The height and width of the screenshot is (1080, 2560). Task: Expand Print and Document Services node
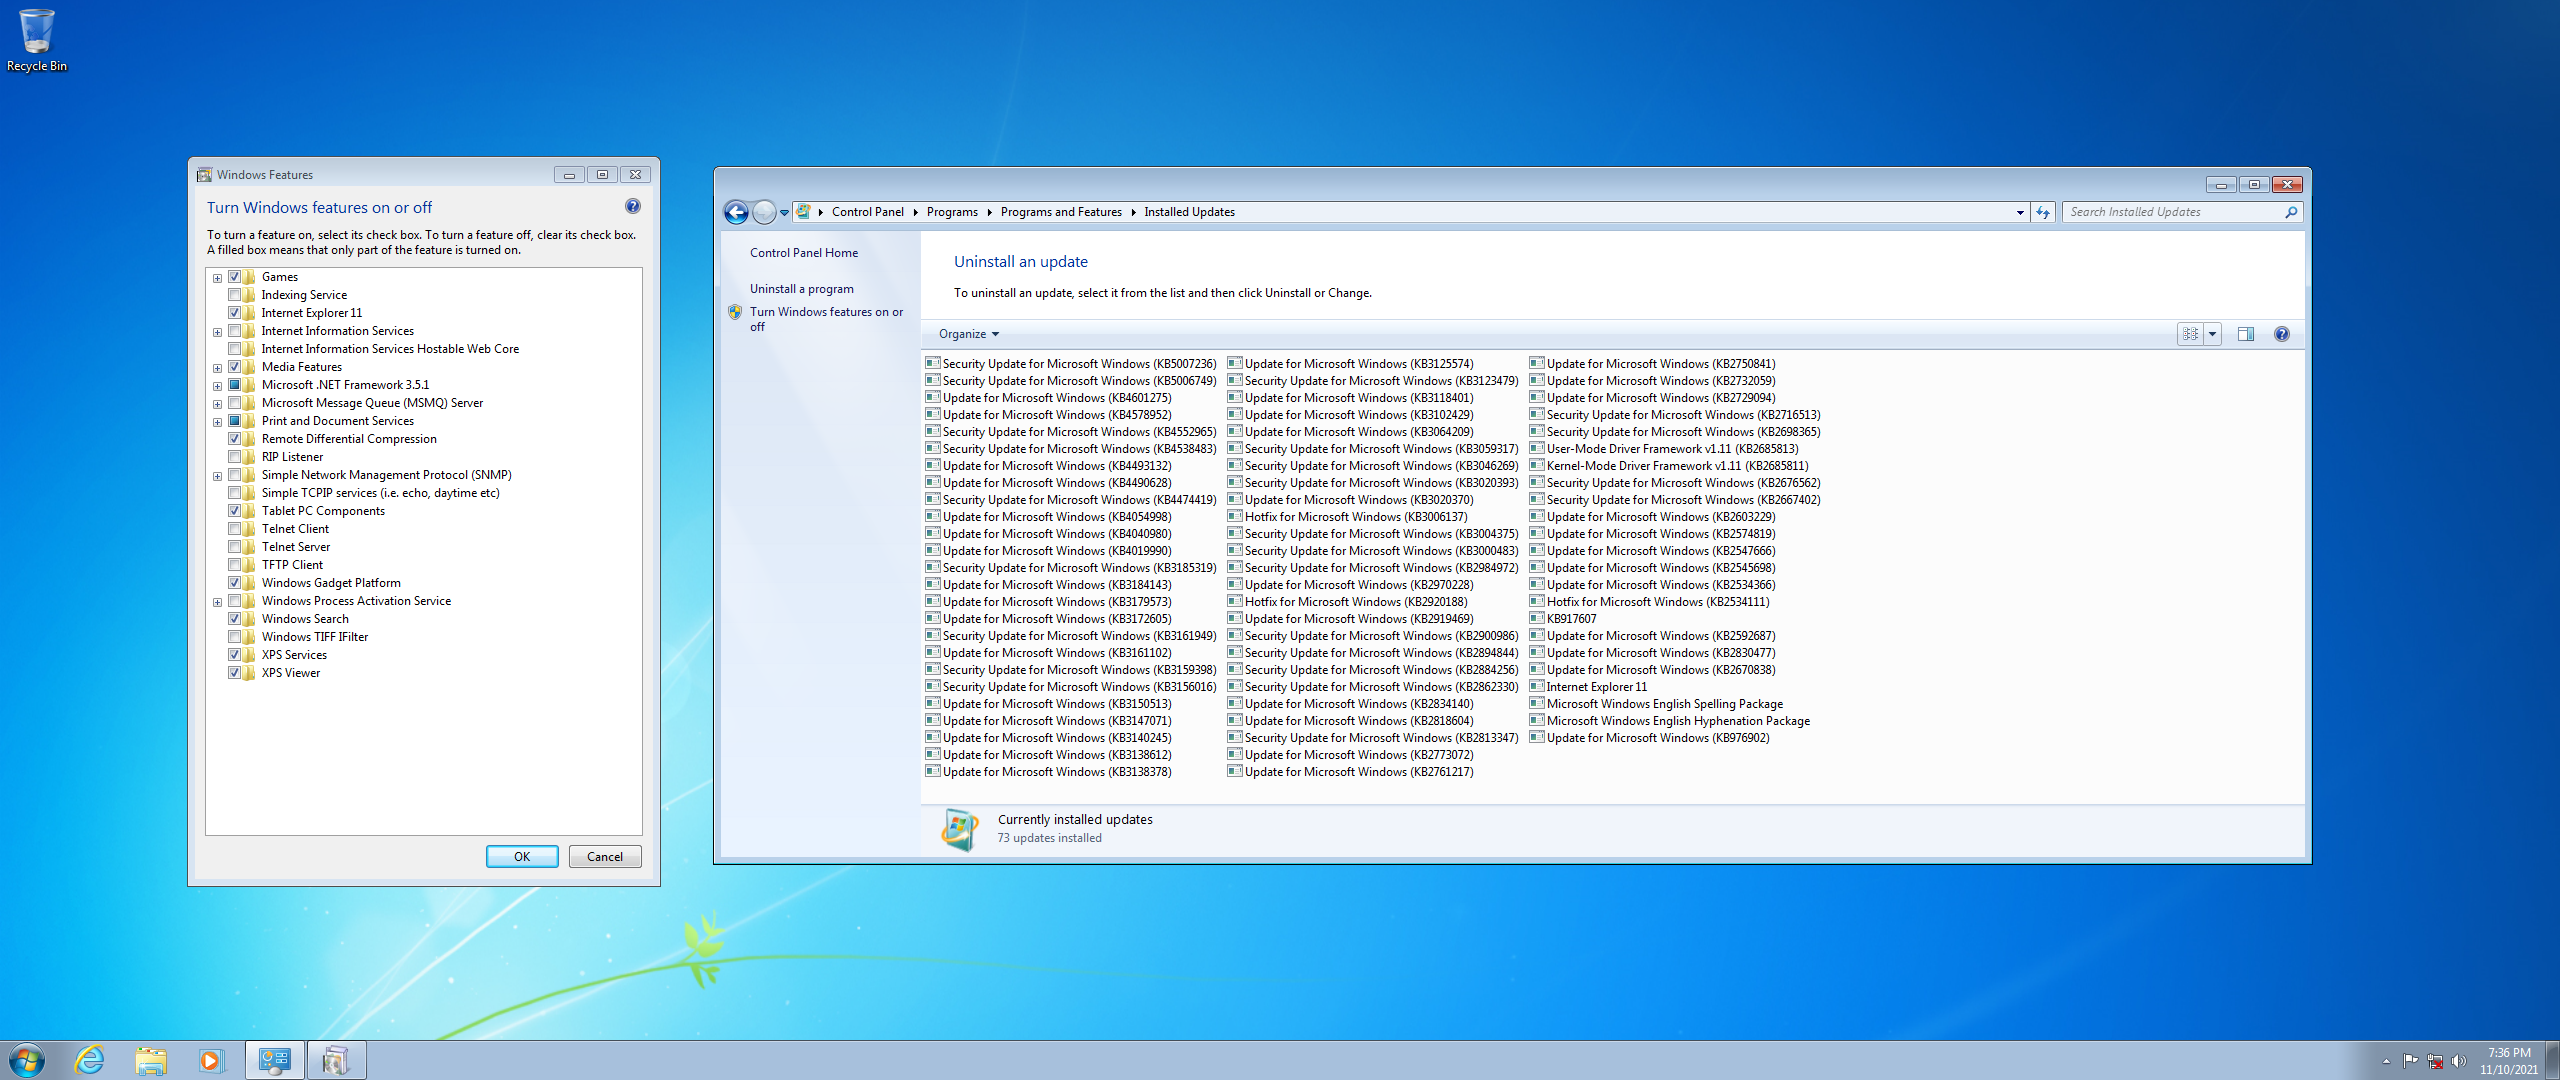click(217, 422)
